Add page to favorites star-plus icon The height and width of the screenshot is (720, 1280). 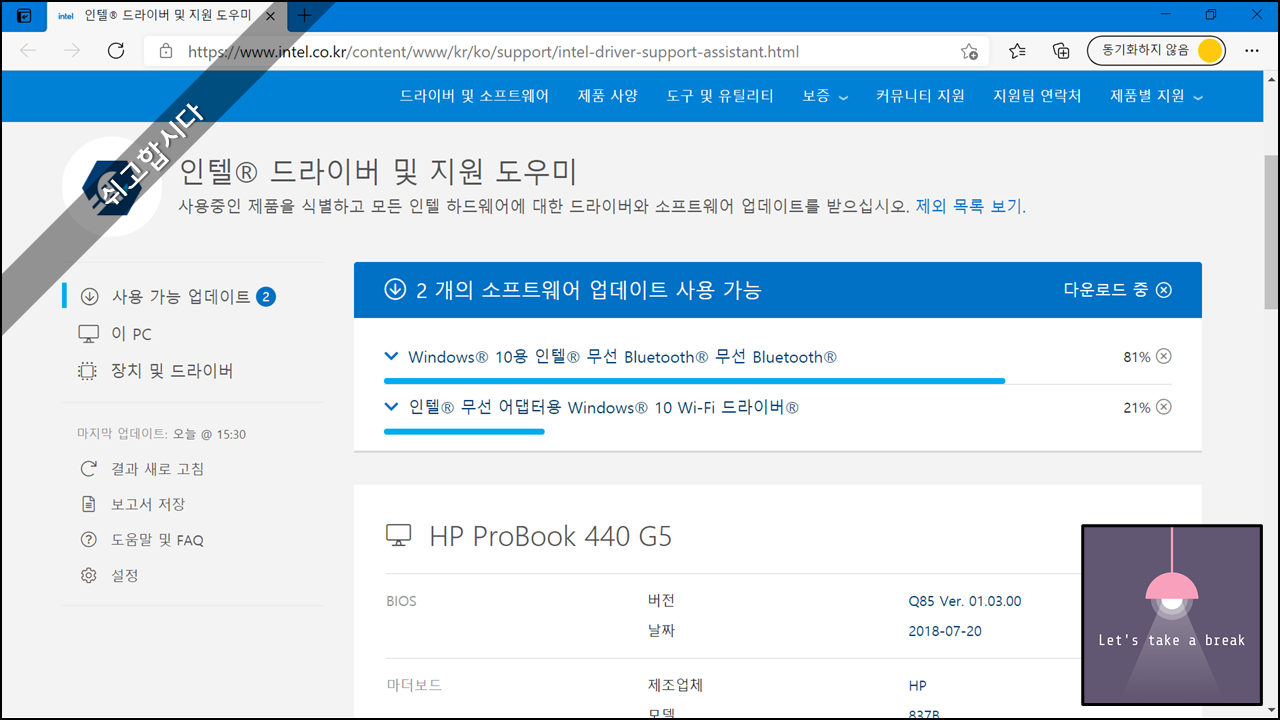click(x=969, y=51)
